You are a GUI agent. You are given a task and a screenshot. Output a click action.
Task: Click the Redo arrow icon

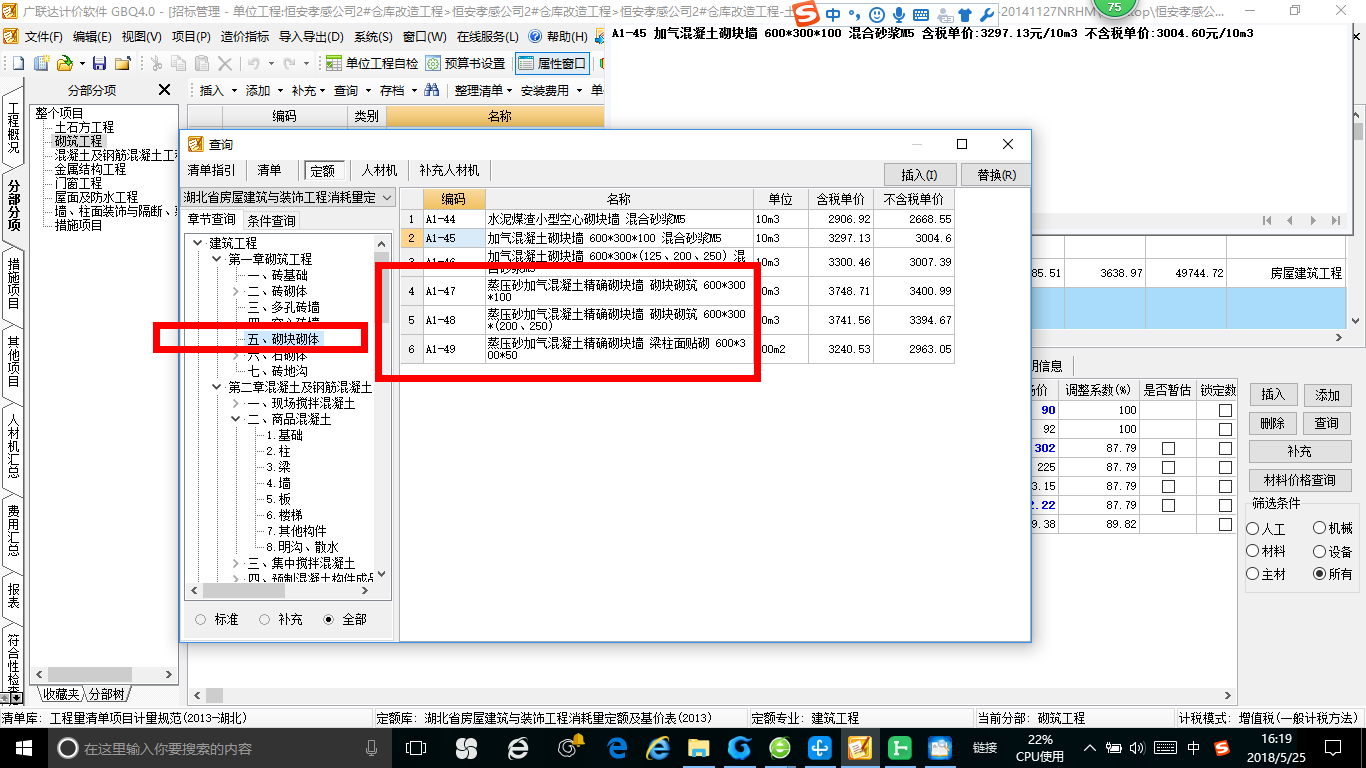pos(289,63)
